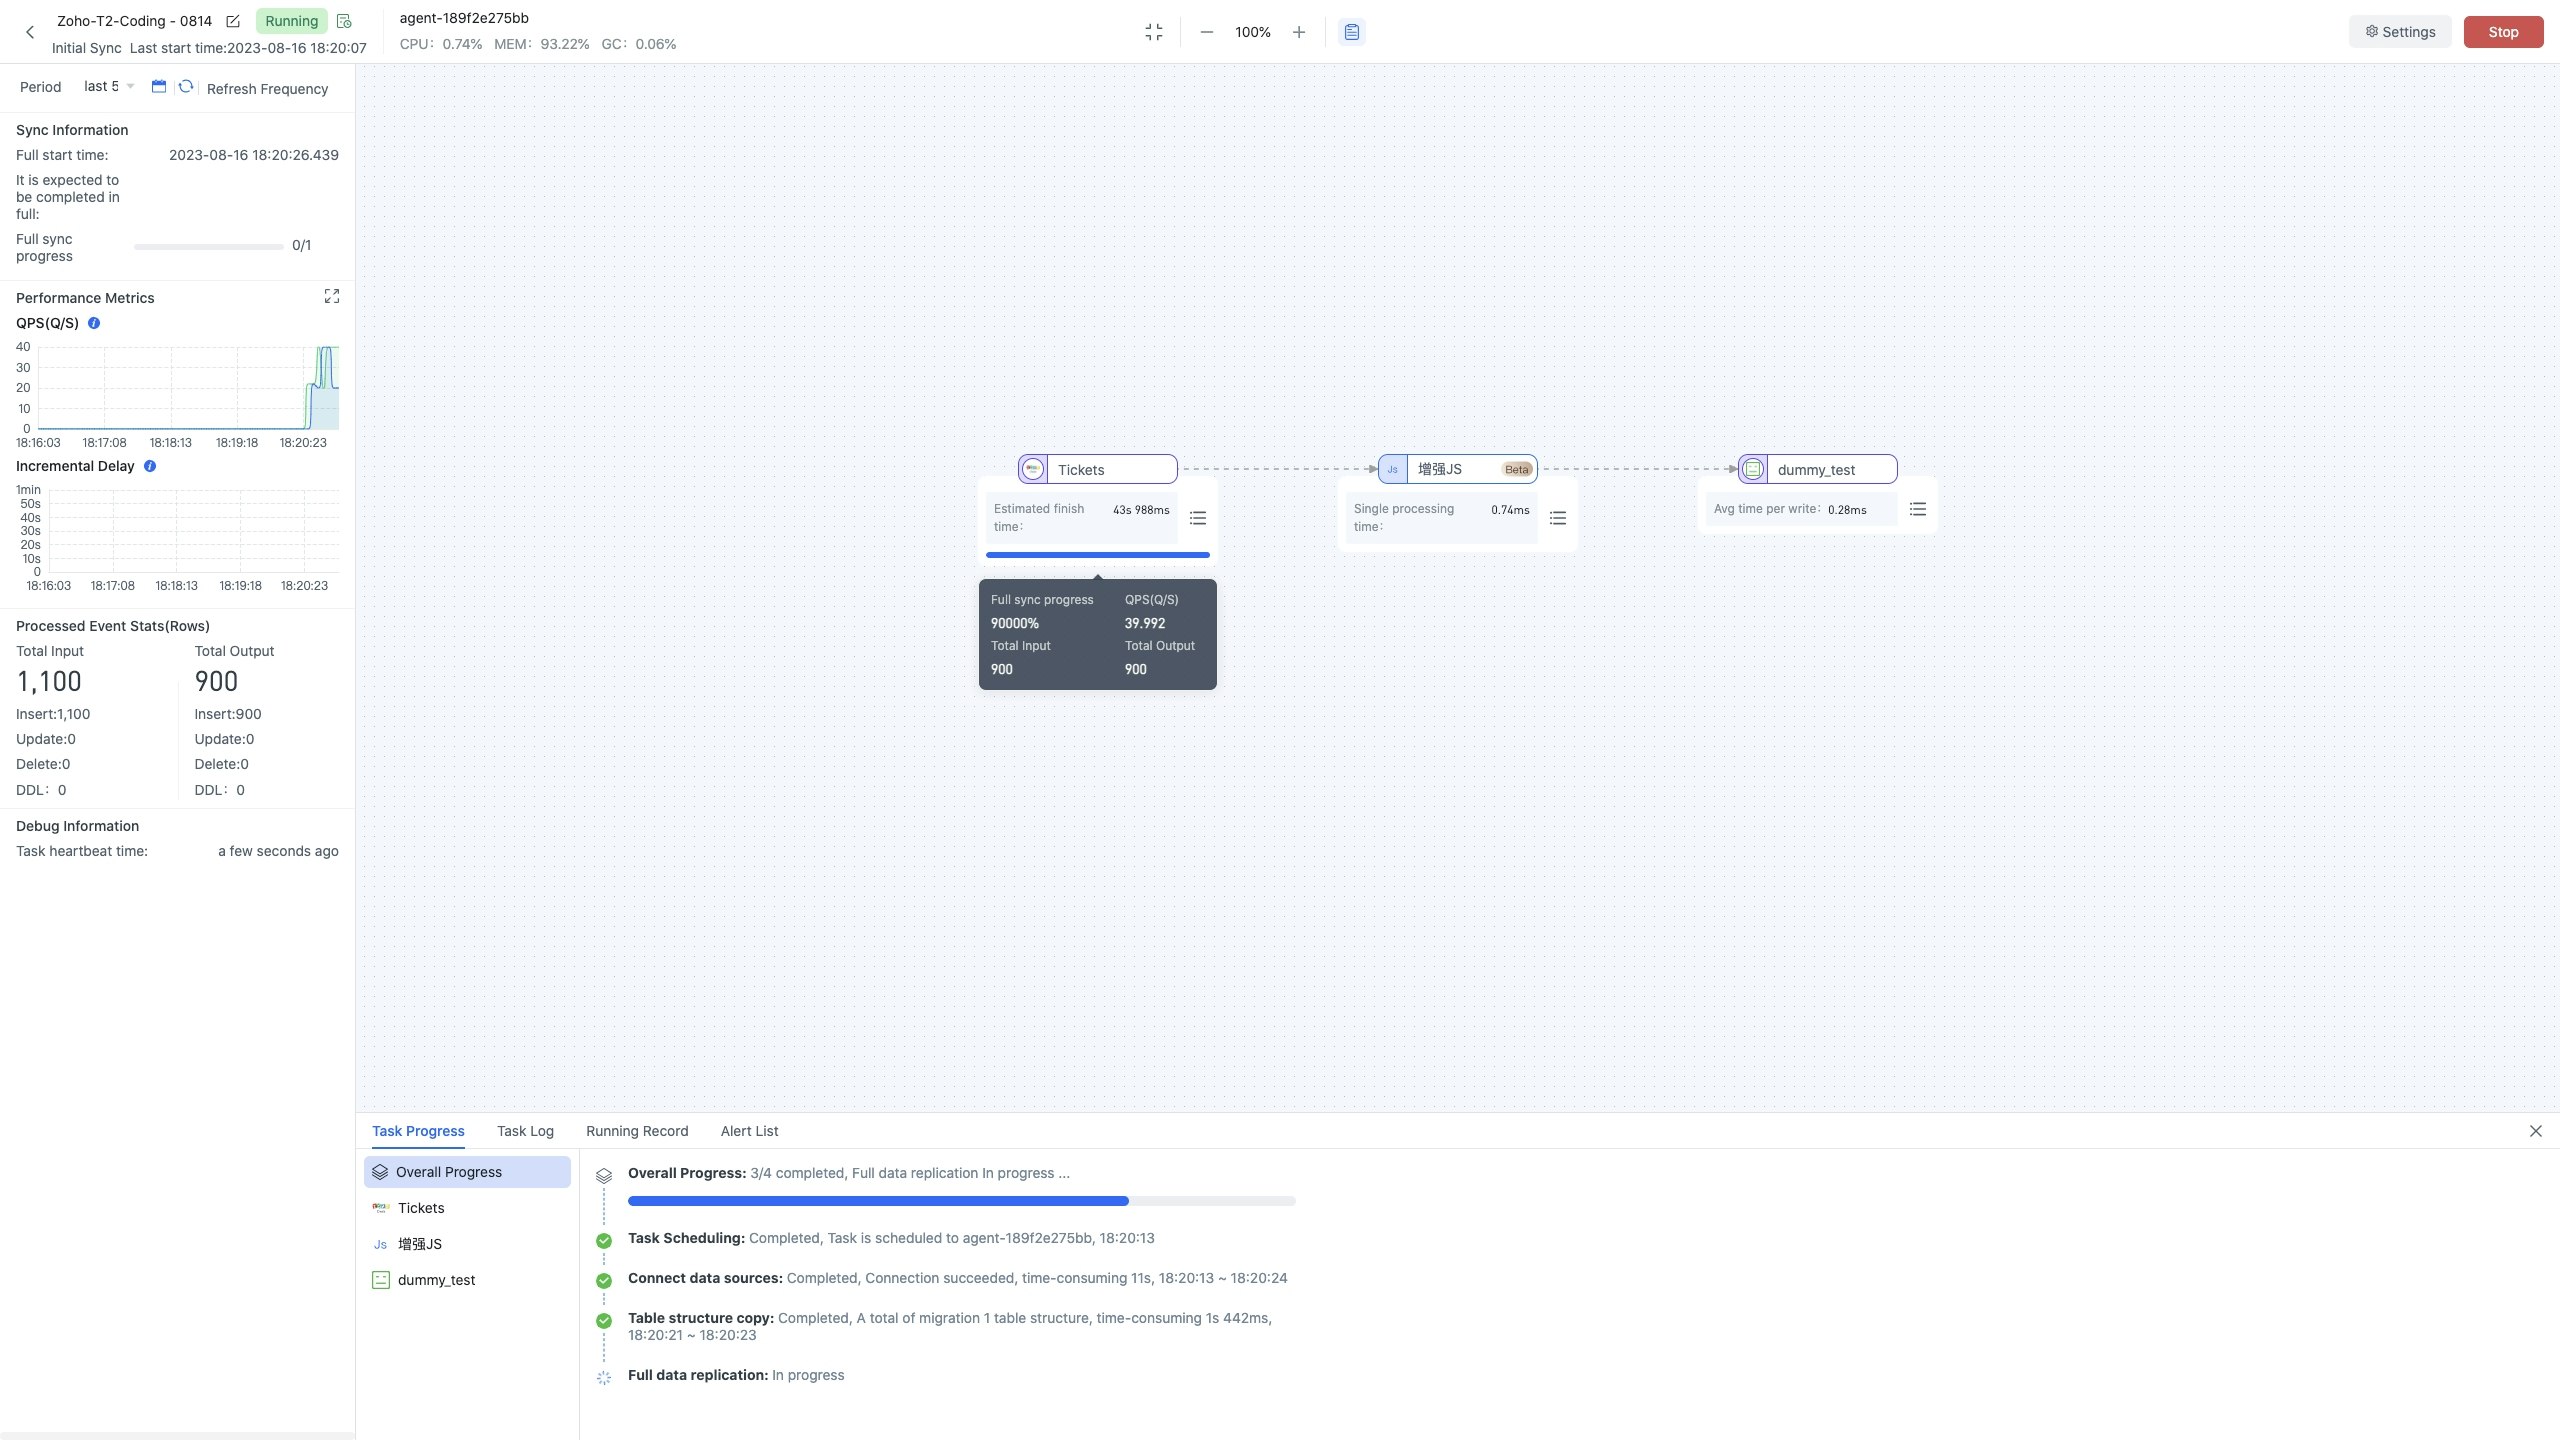Click the task heartbeat time value
2560x1440 pixels.
click(x=278, y=851)
